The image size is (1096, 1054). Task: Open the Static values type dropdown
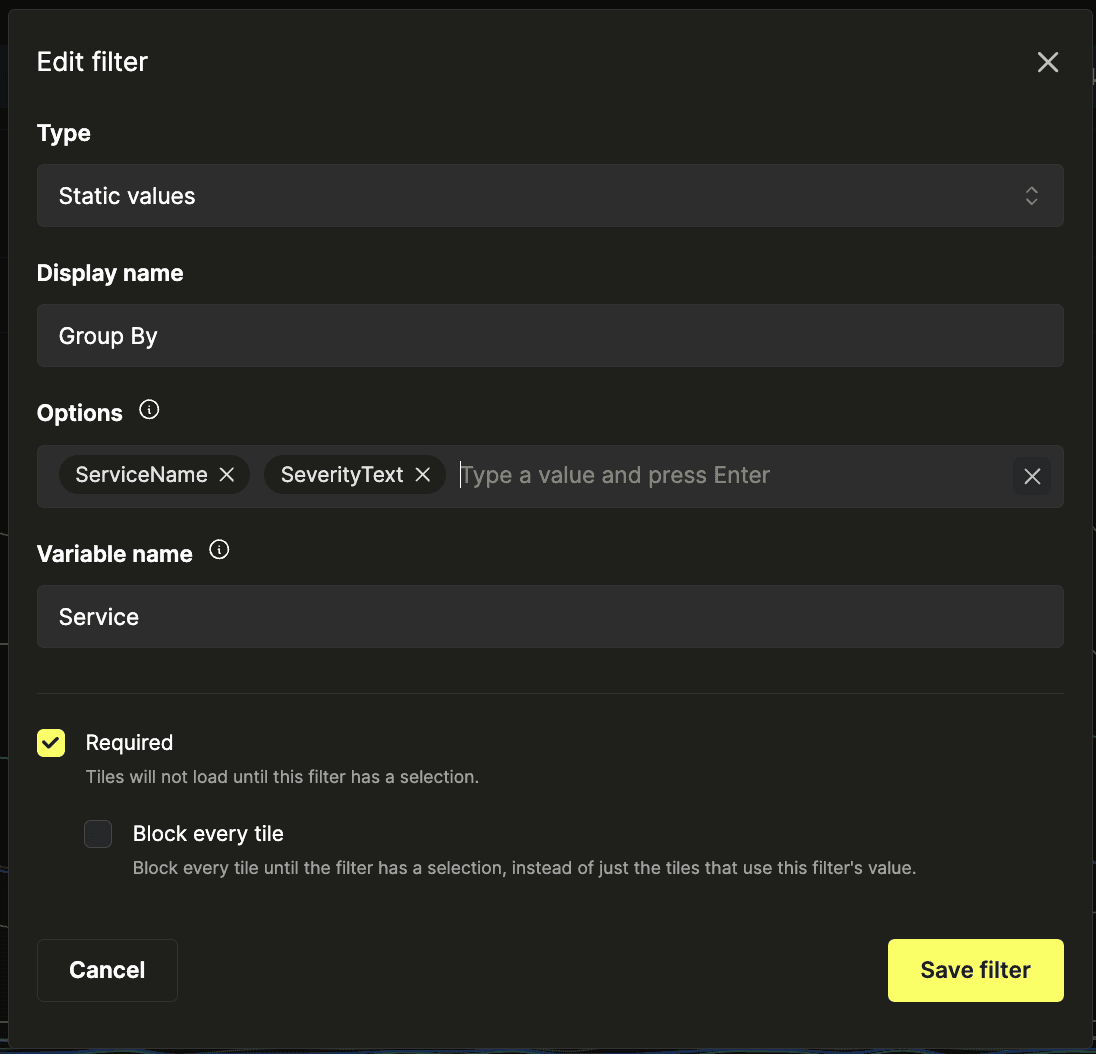click(550, 196)
